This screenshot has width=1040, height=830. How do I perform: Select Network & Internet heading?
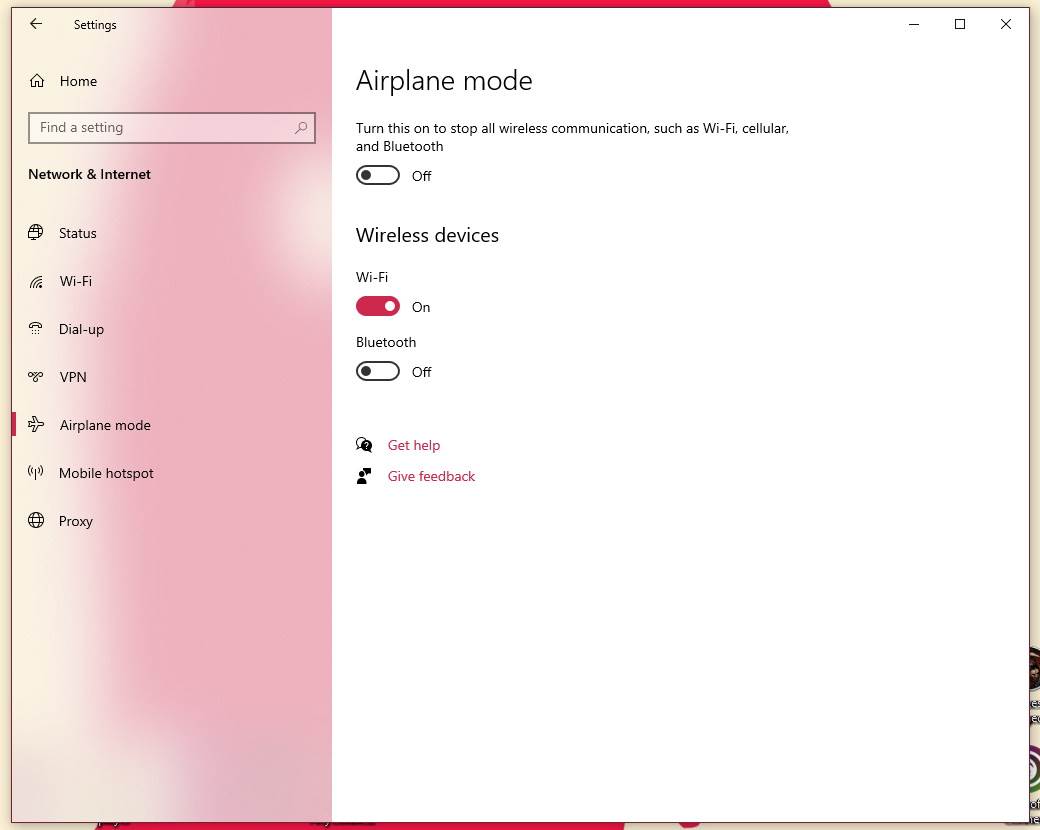click(89, 174)
